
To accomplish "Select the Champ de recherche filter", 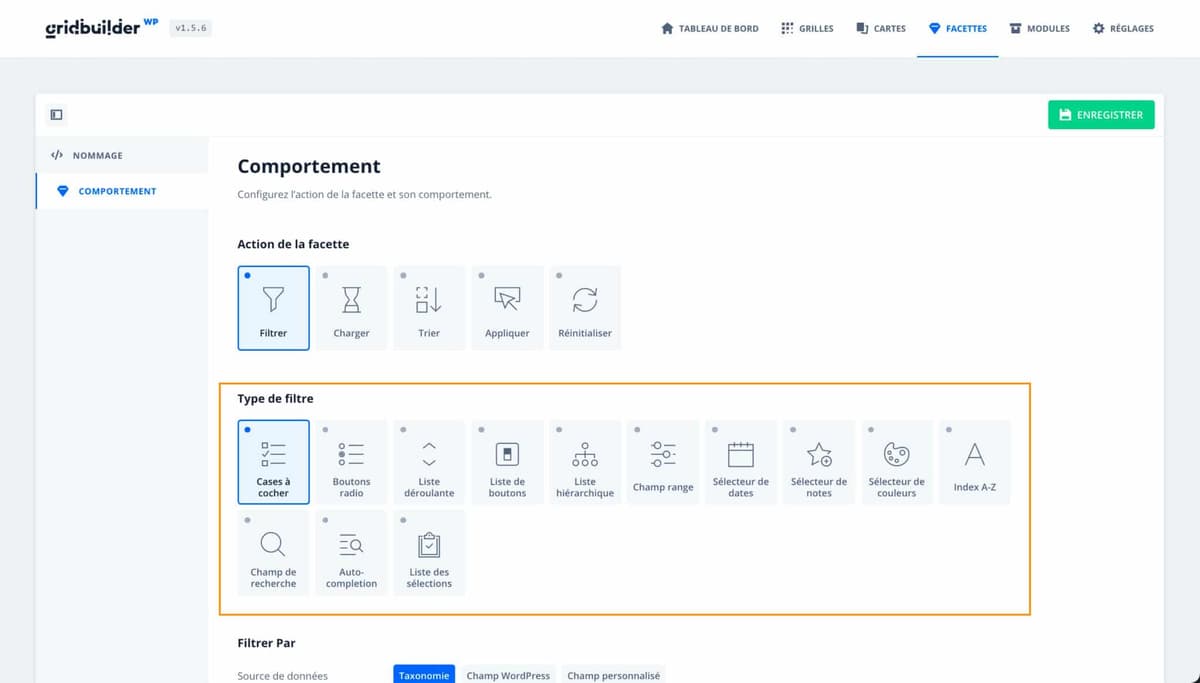I will point(273,552).
